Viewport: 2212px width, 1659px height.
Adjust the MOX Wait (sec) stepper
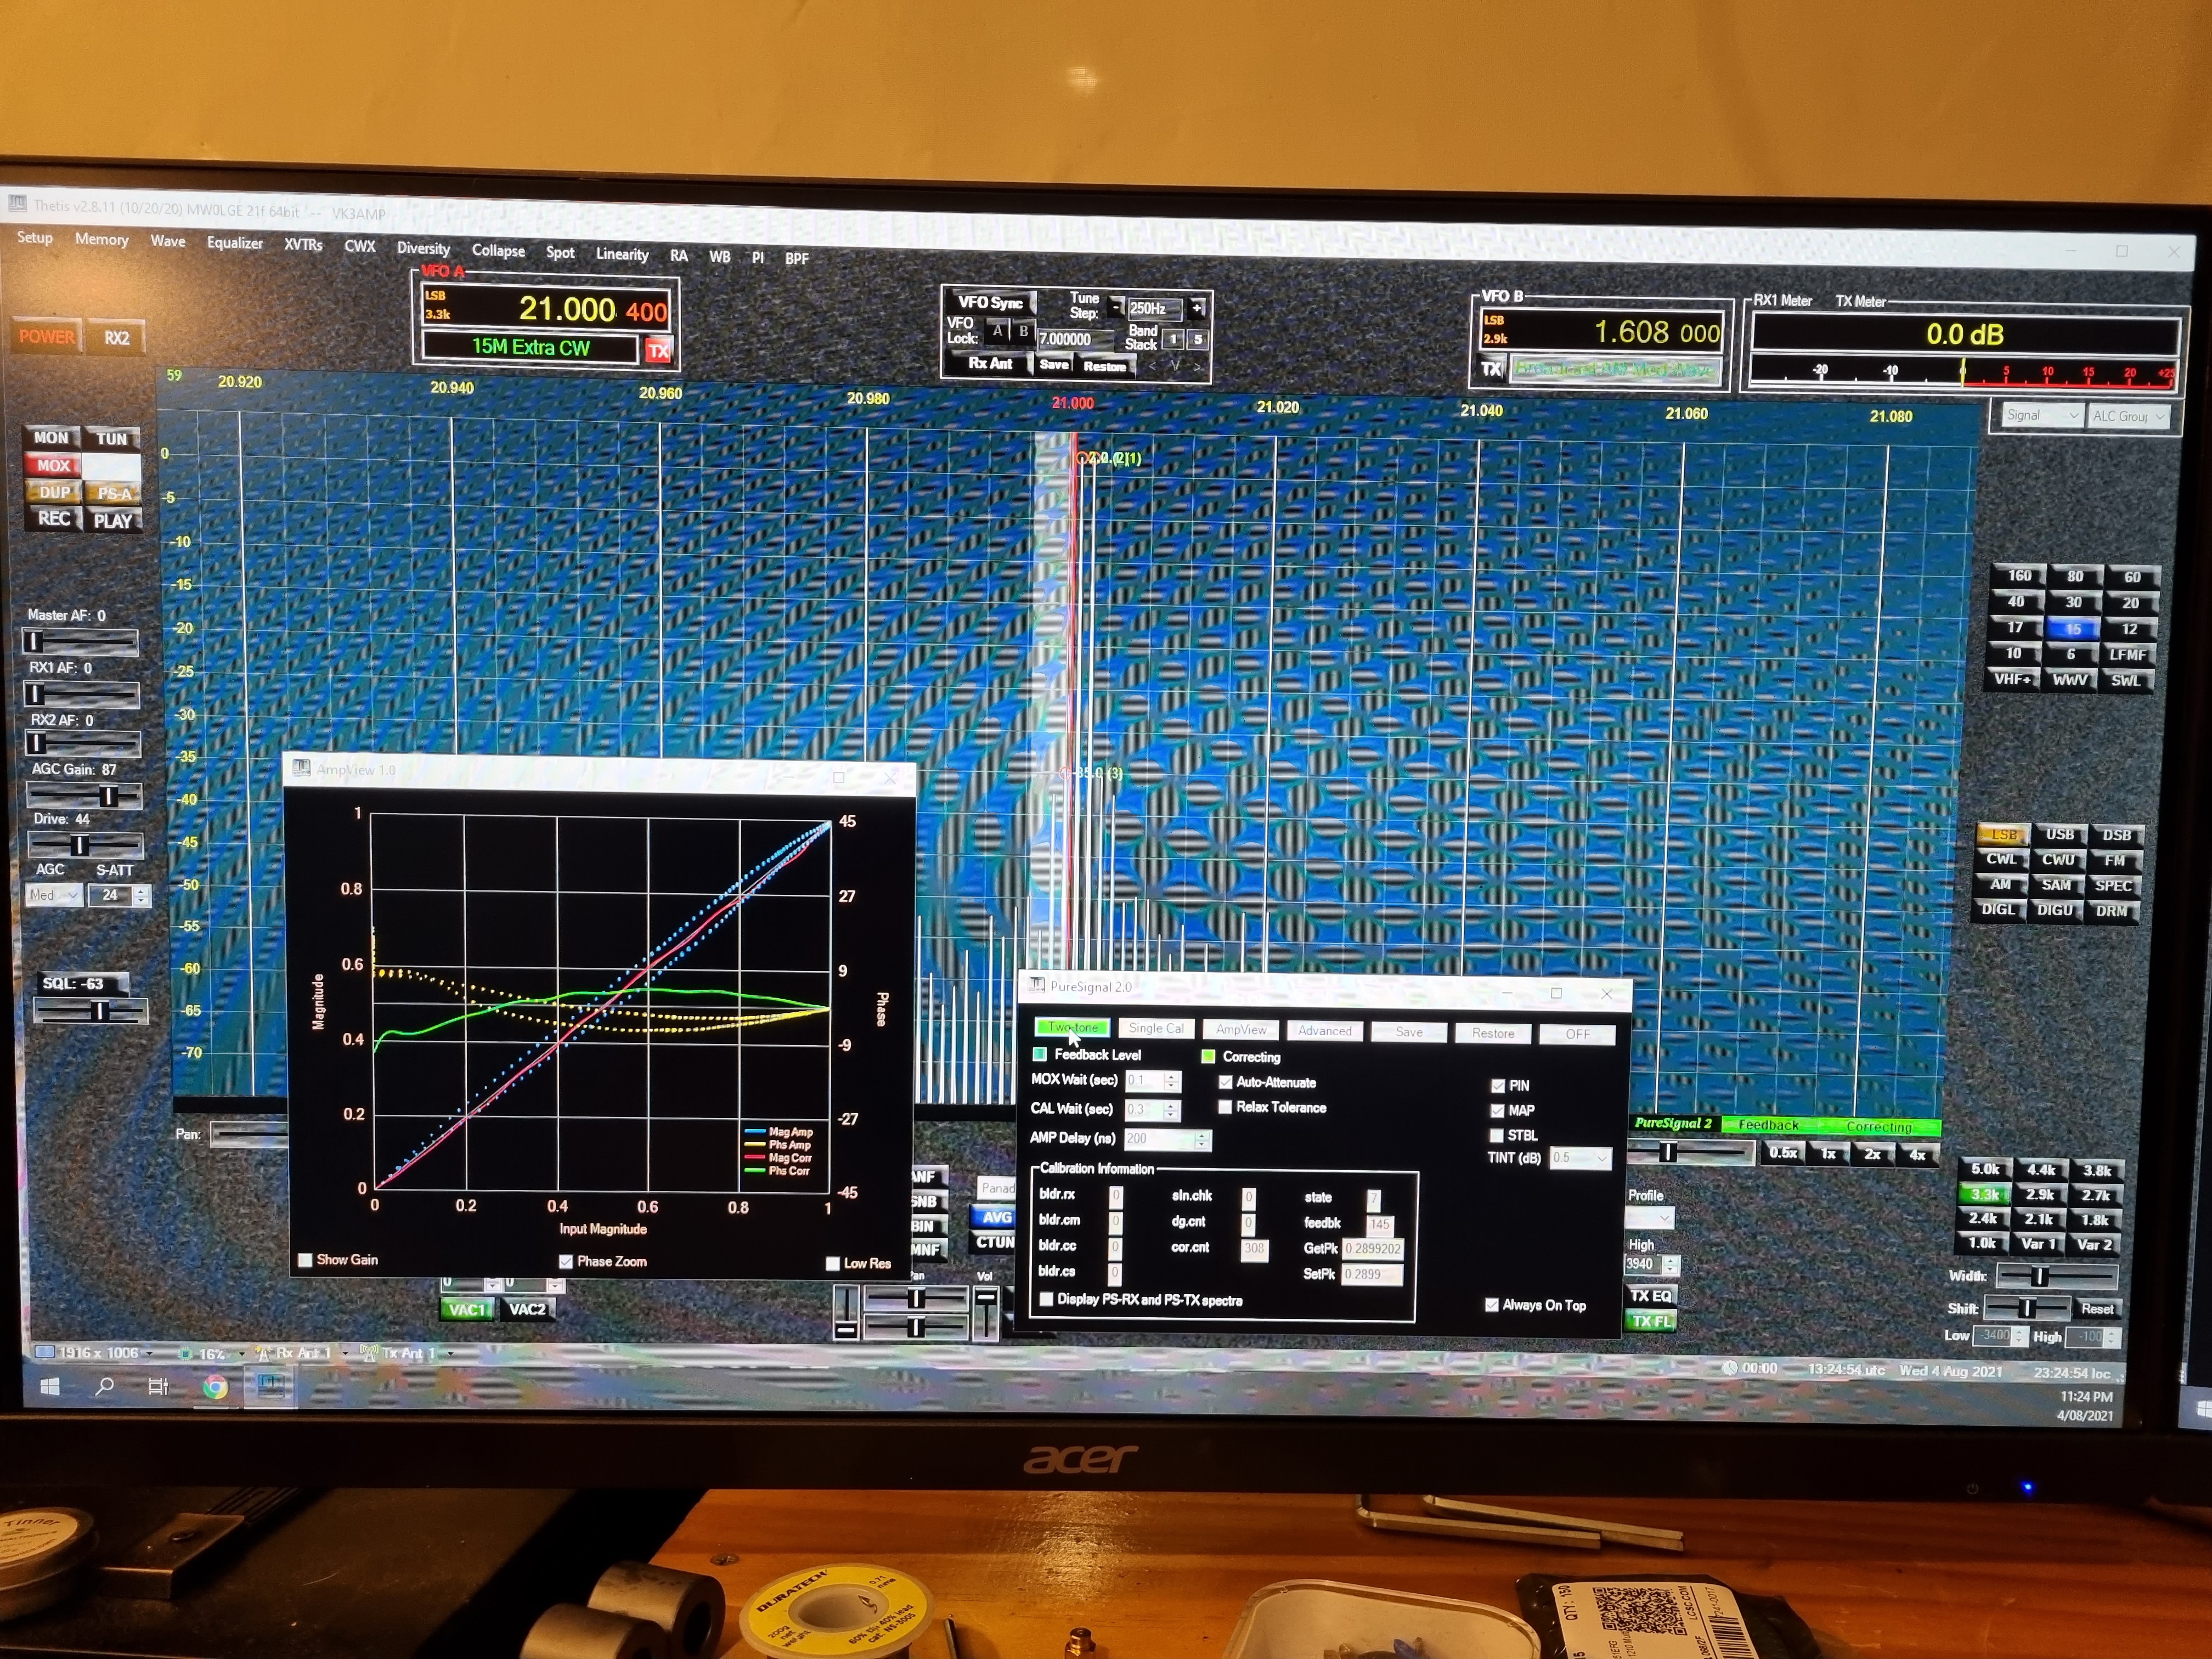coord(1152,1081)
